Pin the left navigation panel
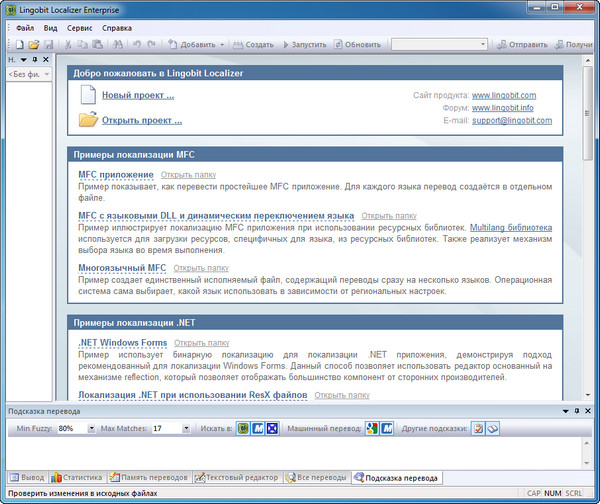600x504 pixels. [35, 60]
